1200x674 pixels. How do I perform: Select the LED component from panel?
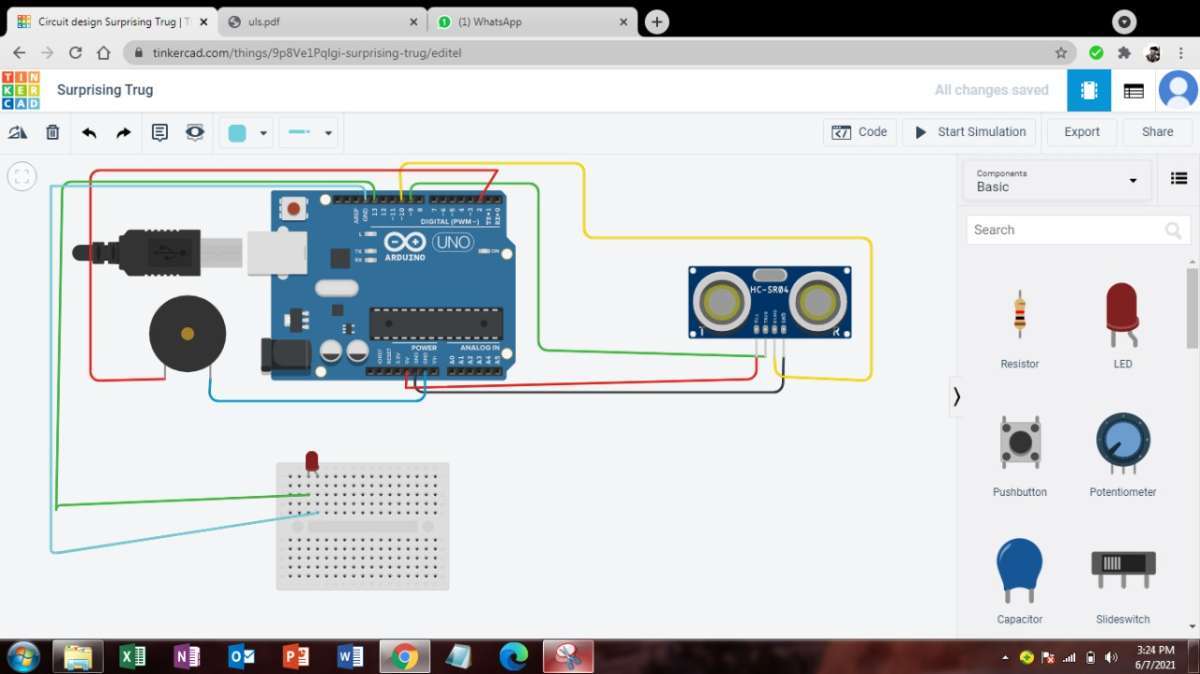point(1122,327)
